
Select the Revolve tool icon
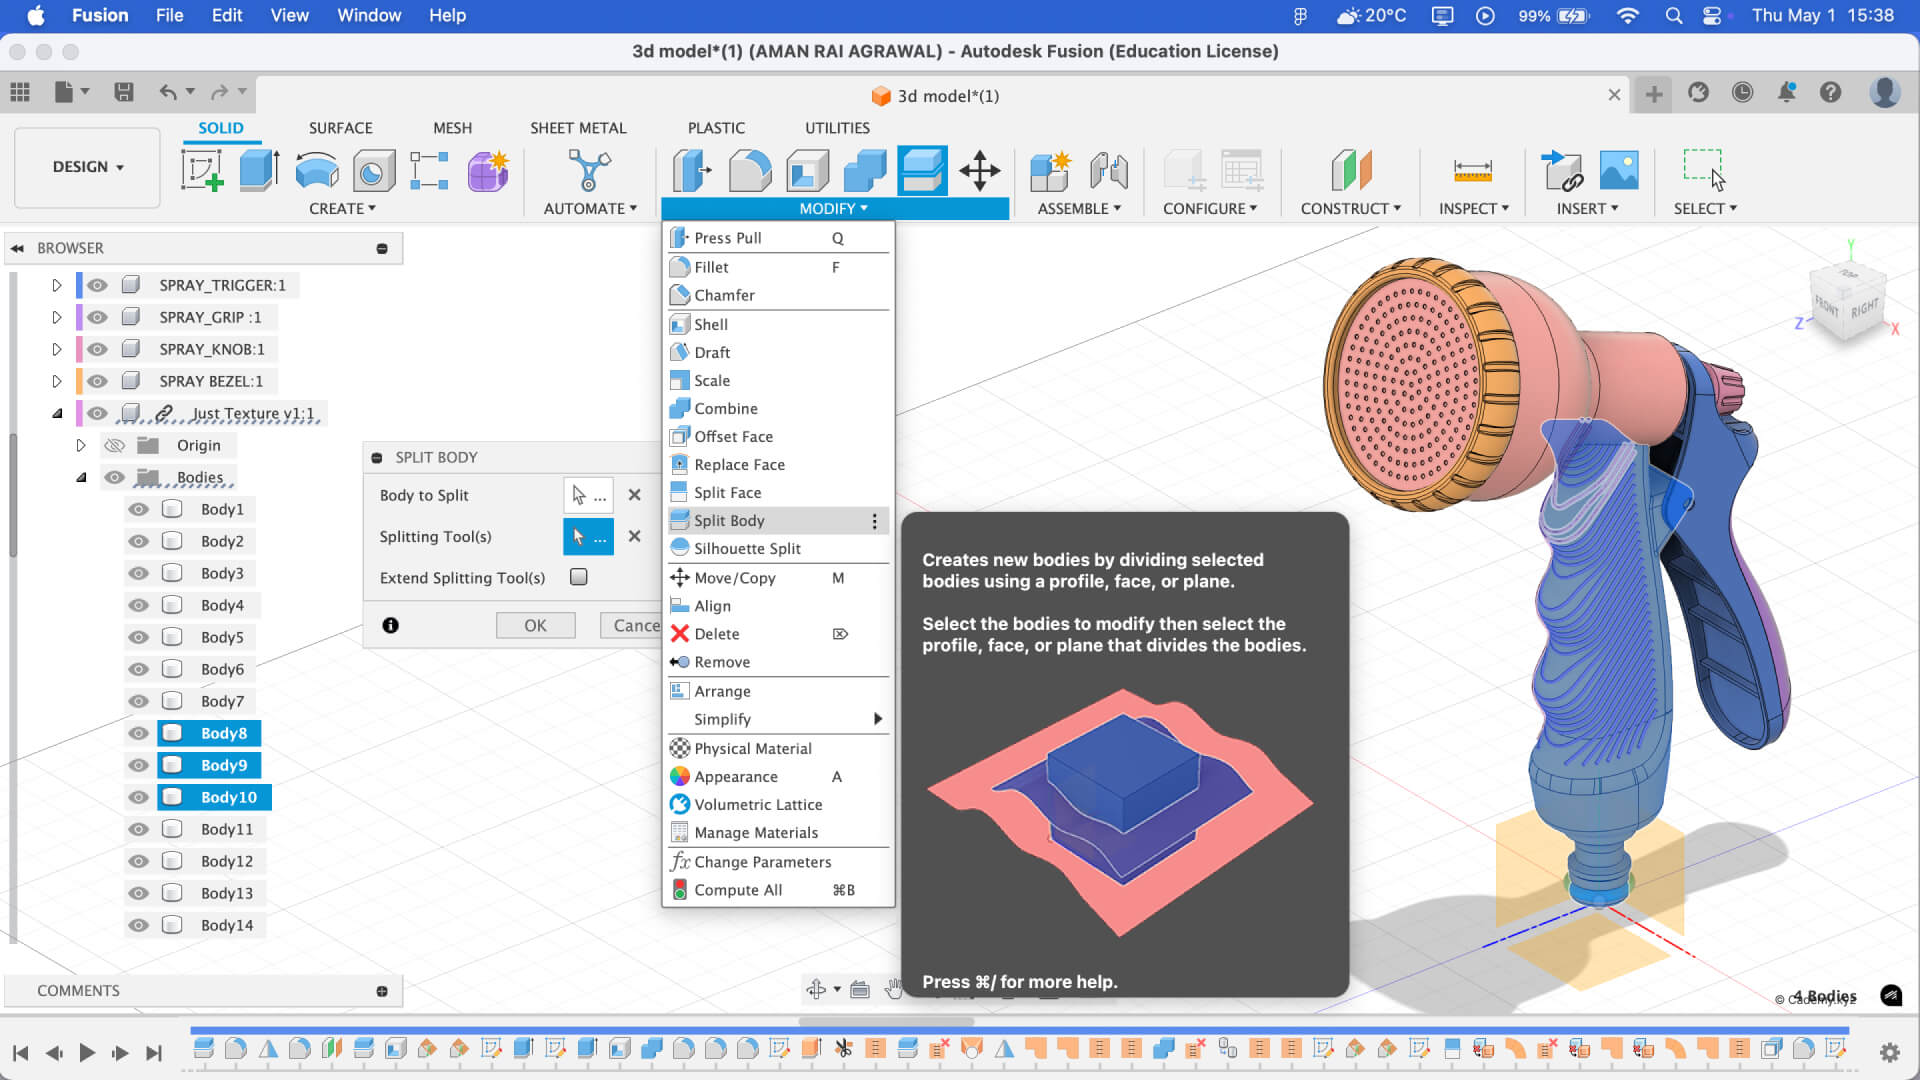tap(316, 170)
